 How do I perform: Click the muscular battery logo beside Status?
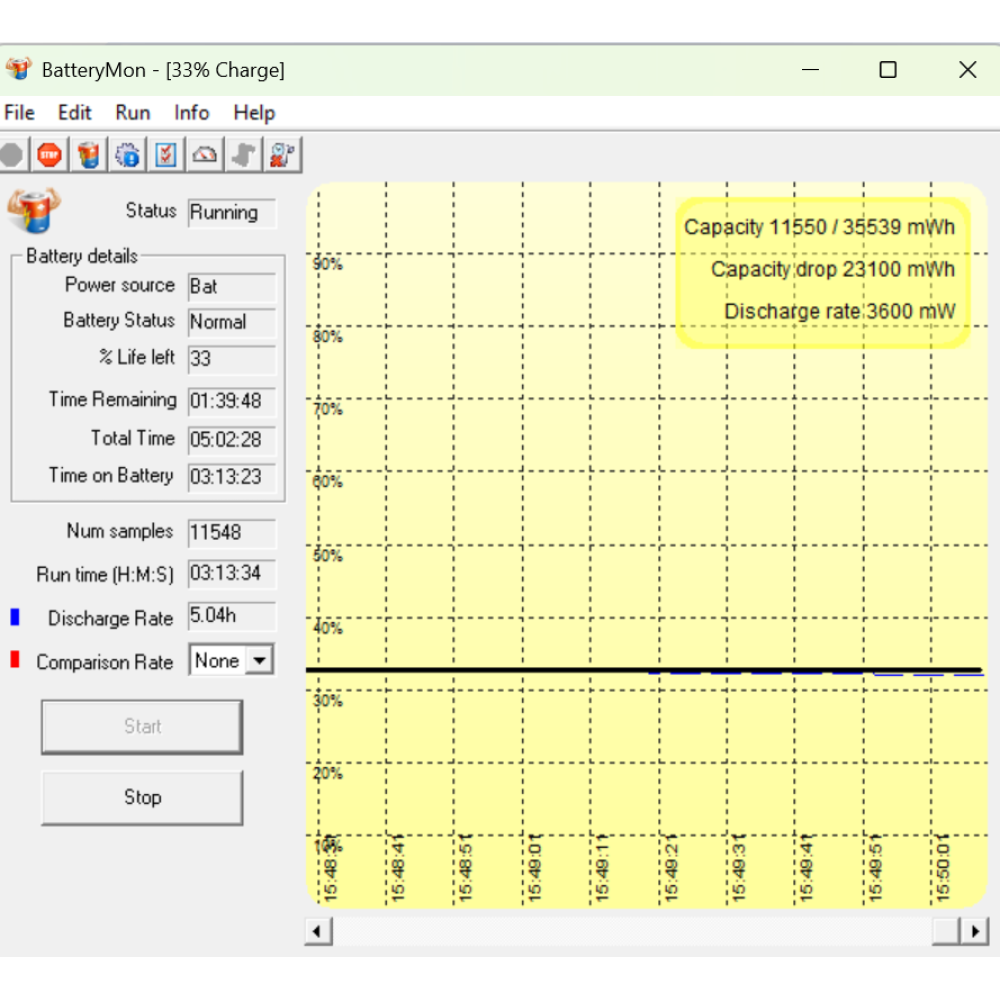click(x=33, y=209)
